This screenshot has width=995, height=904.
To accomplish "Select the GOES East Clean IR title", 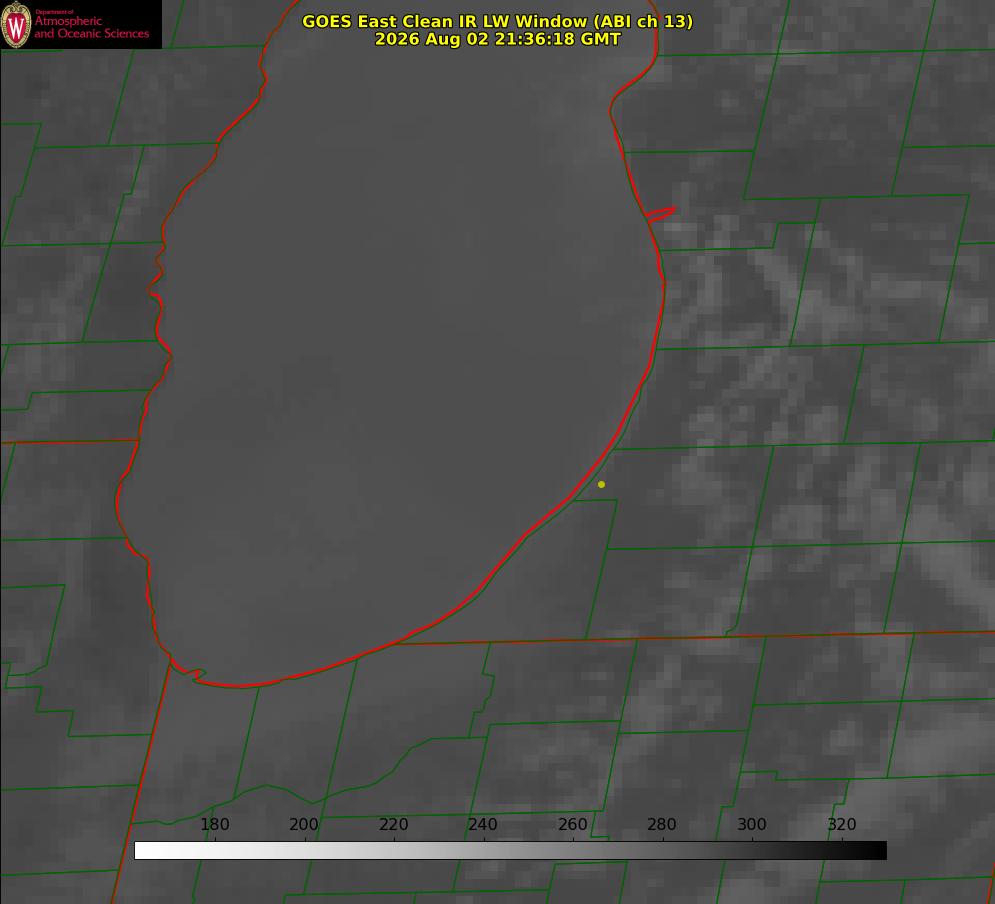I will tap(497, 21).
